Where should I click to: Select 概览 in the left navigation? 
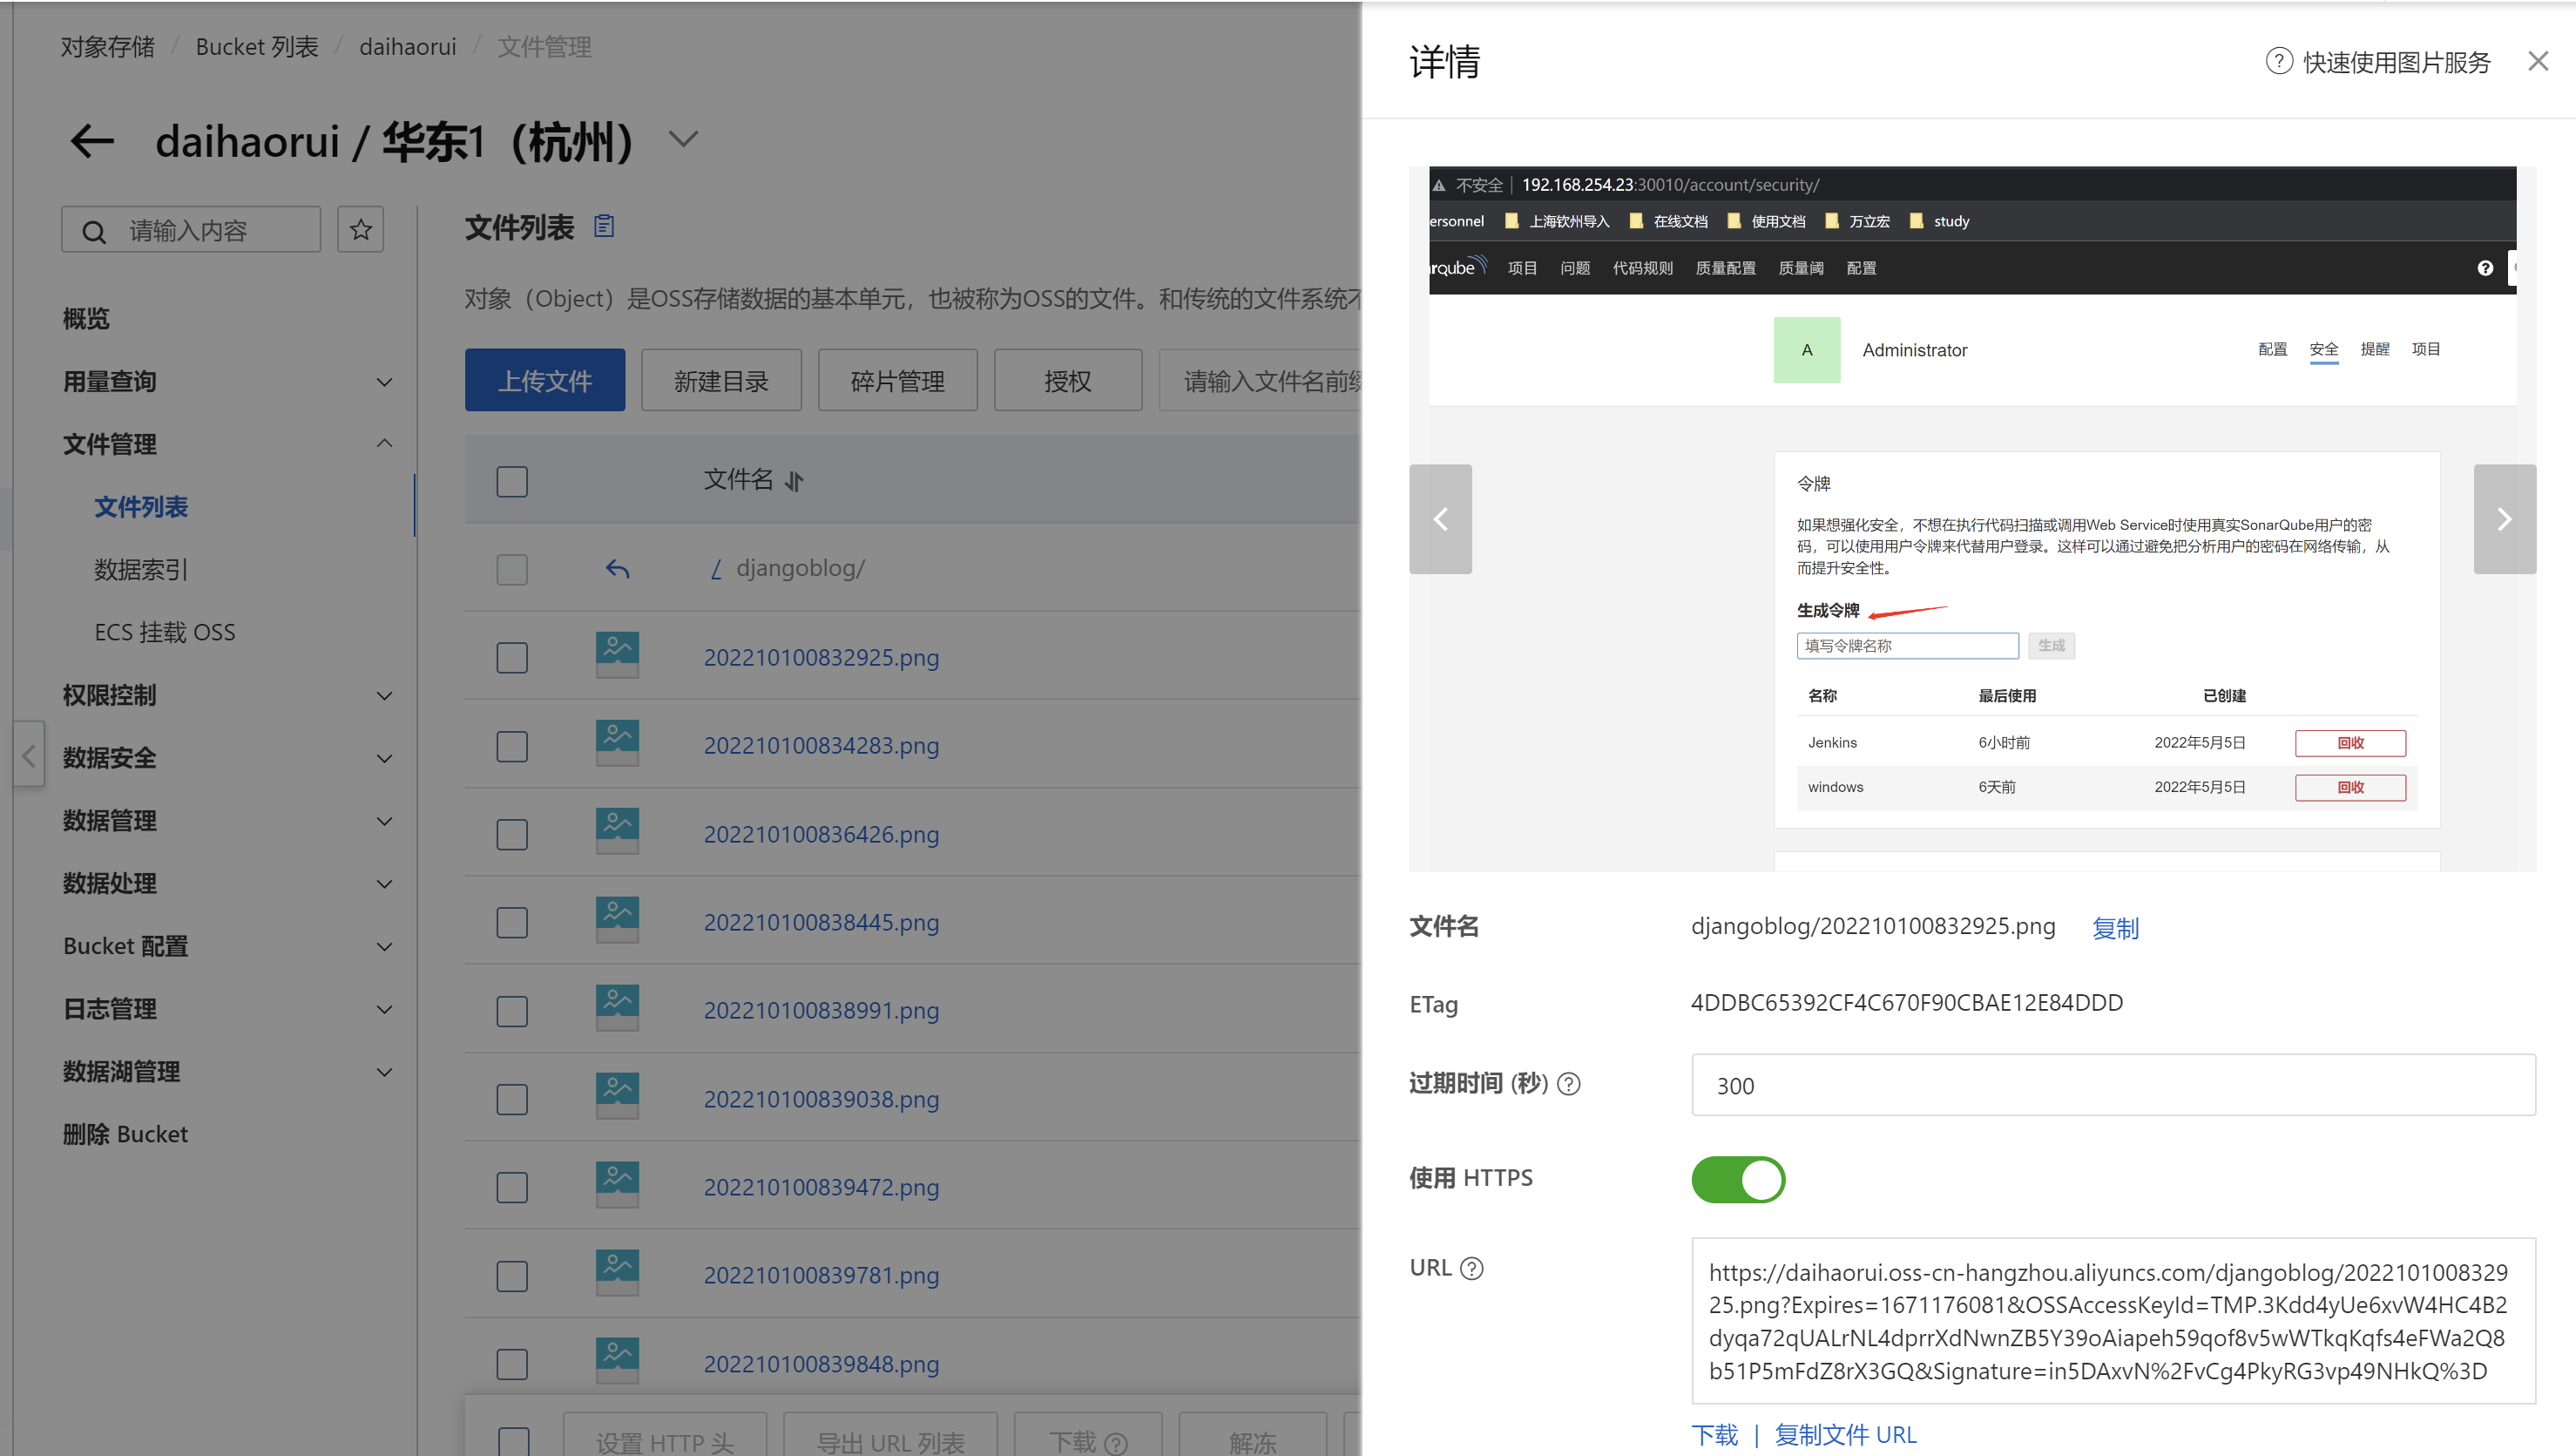click(86, 319)
